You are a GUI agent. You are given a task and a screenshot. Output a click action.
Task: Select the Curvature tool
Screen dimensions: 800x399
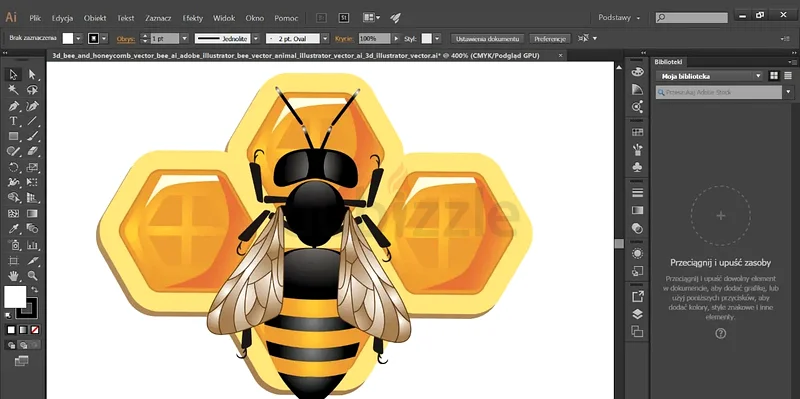tap(32, 106)
